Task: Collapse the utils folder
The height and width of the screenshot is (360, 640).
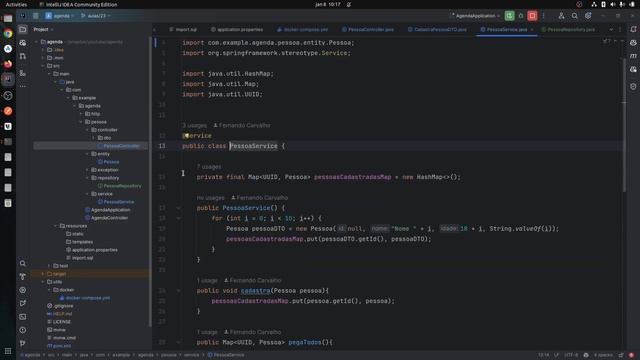Action: [x=43, y=282]
